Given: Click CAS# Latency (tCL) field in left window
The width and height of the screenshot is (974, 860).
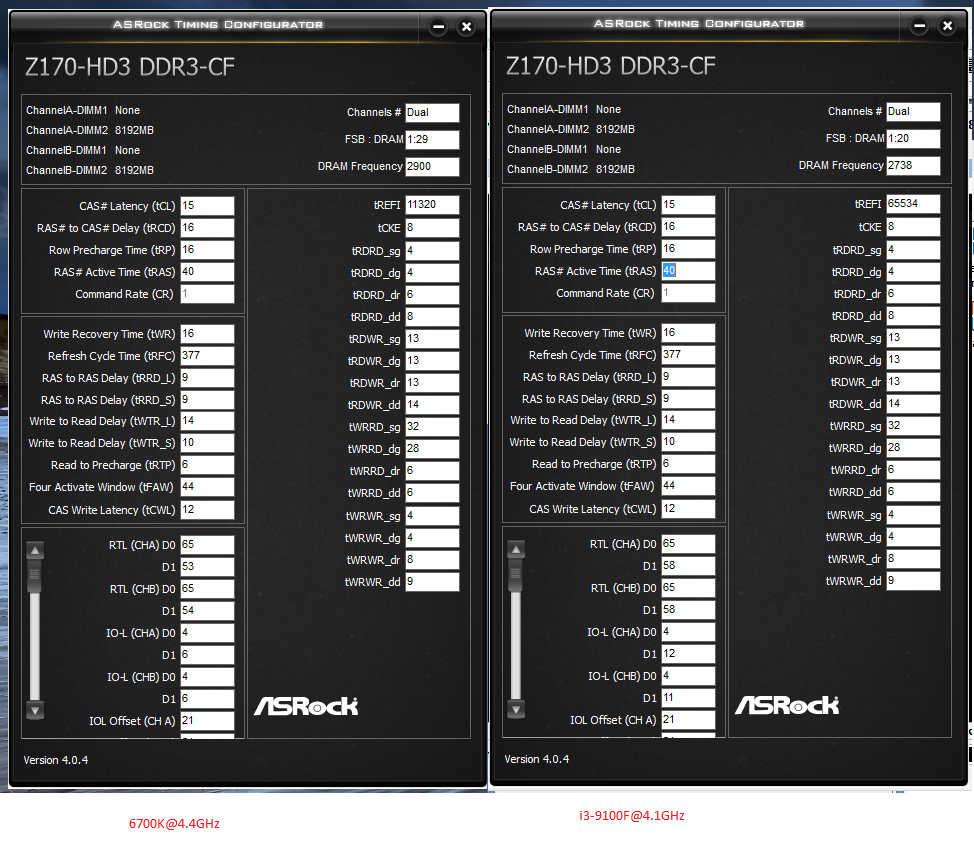Looking at the screenshot, I should click(207, 206).
